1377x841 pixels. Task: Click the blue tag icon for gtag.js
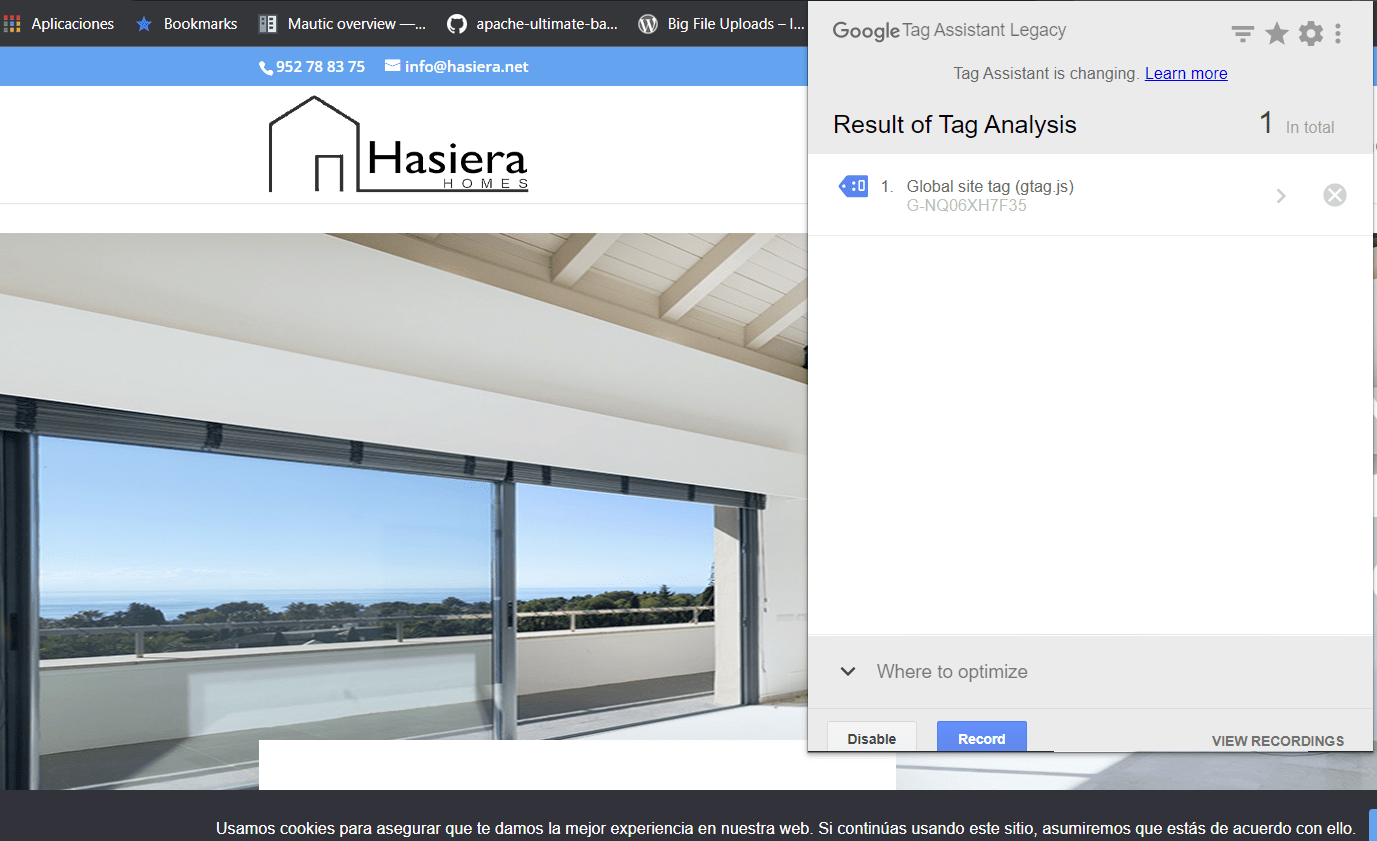tap(853, 186)
